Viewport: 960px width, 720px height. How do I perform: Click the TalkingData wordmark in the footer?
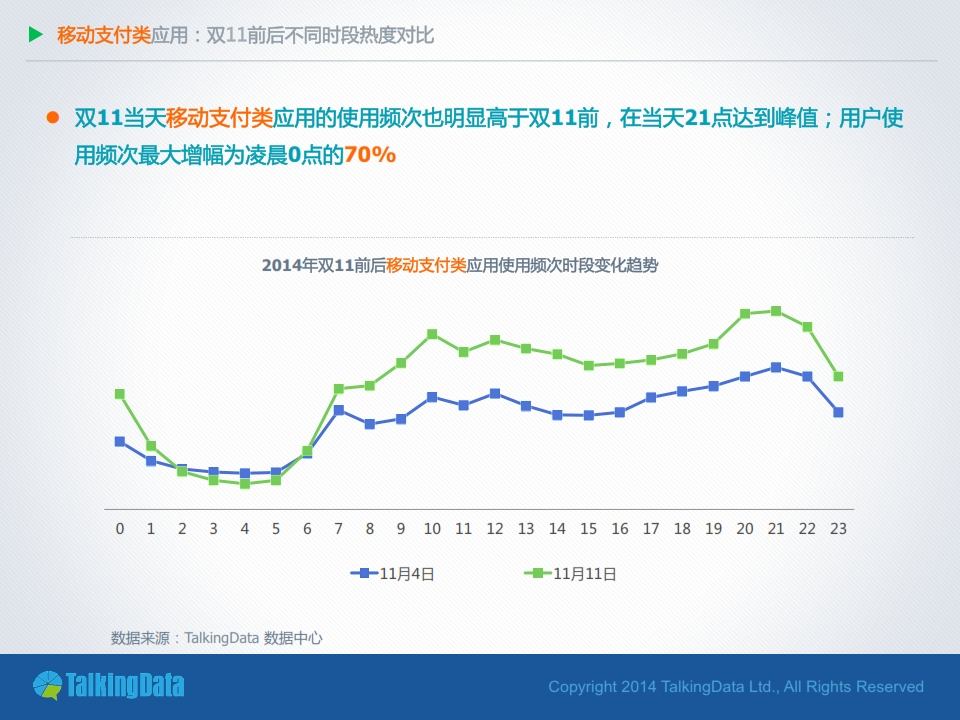click(x=124, y=686)
